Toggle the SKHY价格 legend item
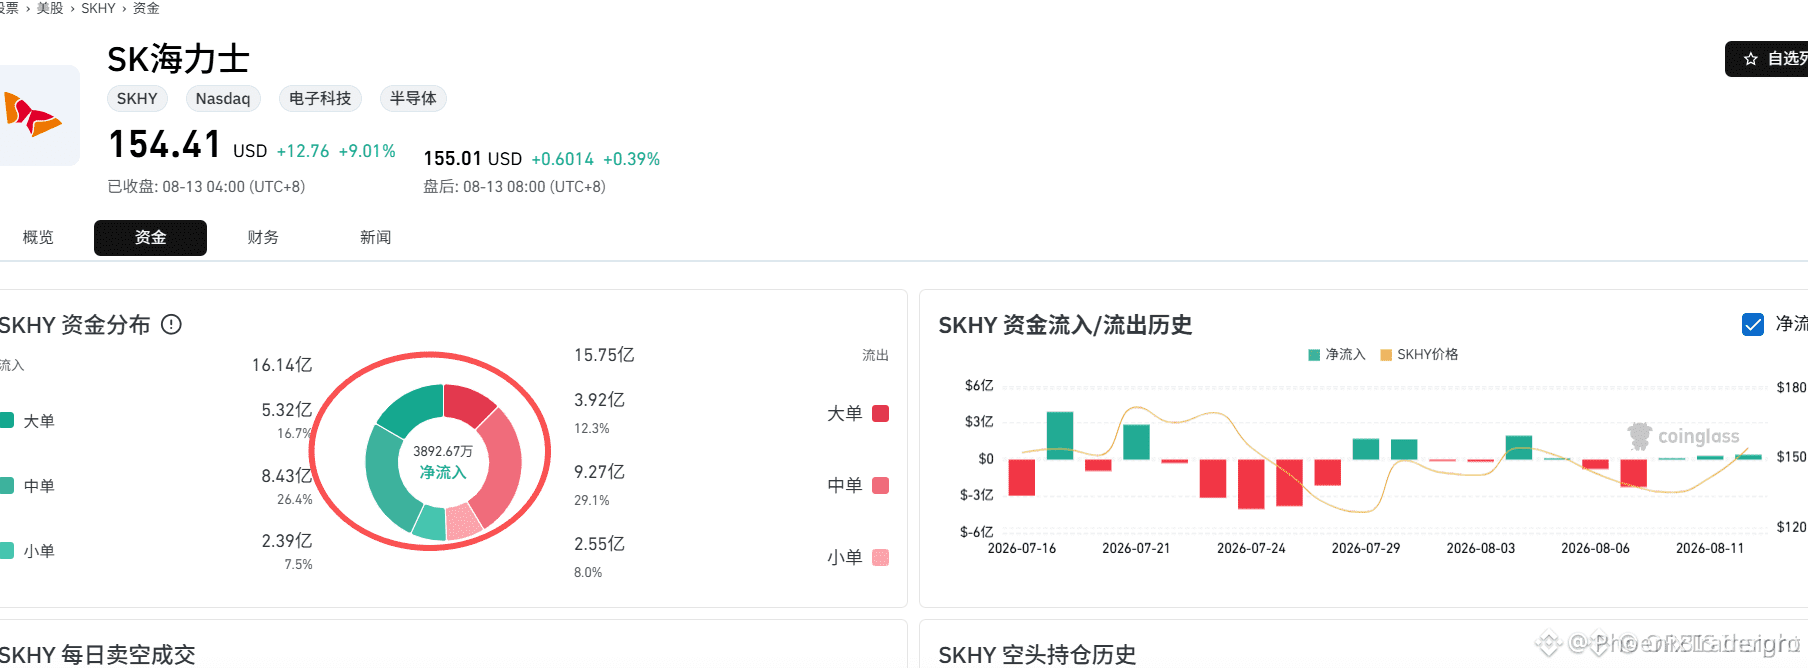The image size is (1808, 668). tap(1419, 354)
